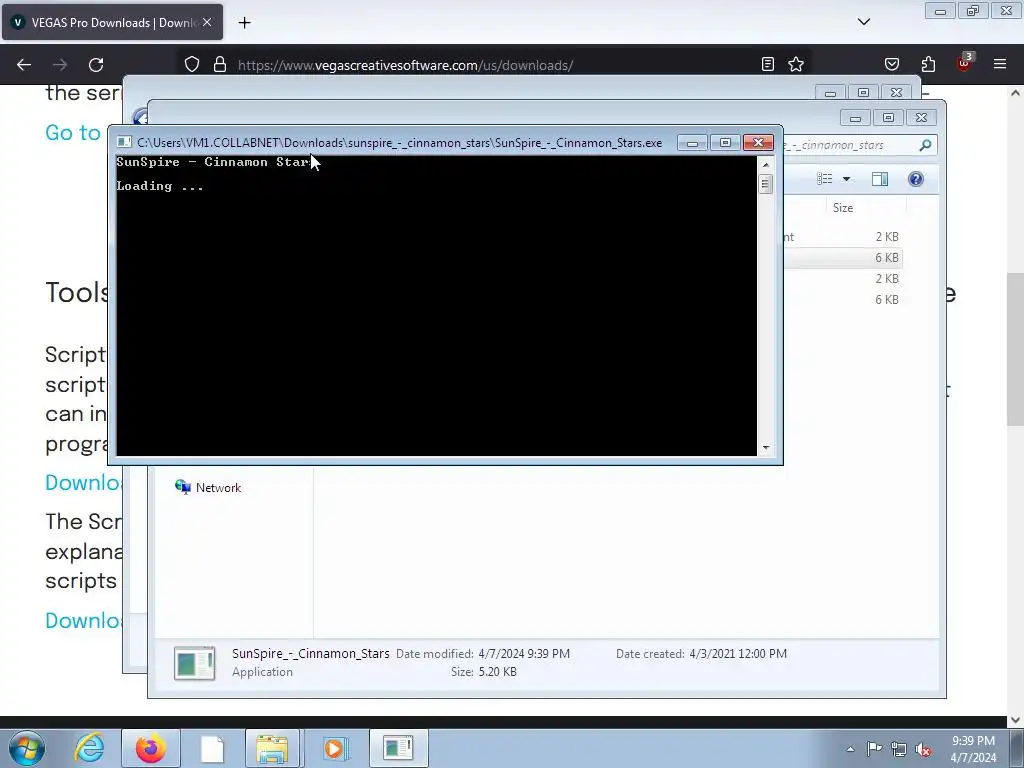Open the Firefox hamburger application menu

click(x=1000, y=64)
